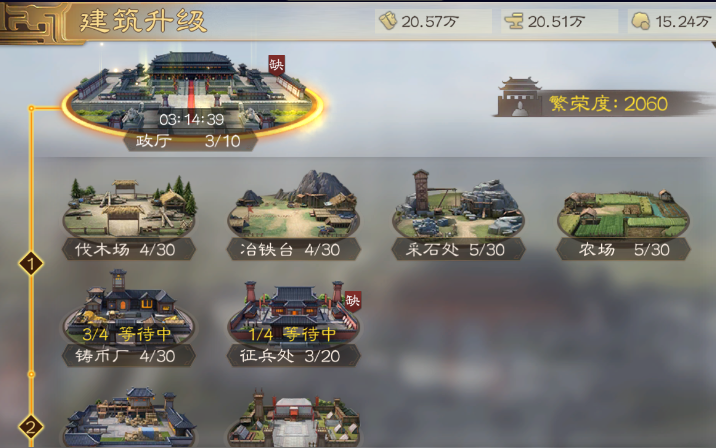Click the 20.57万 wood resource counter
This screenshot has width=716, height=448.
click(433, 21)
